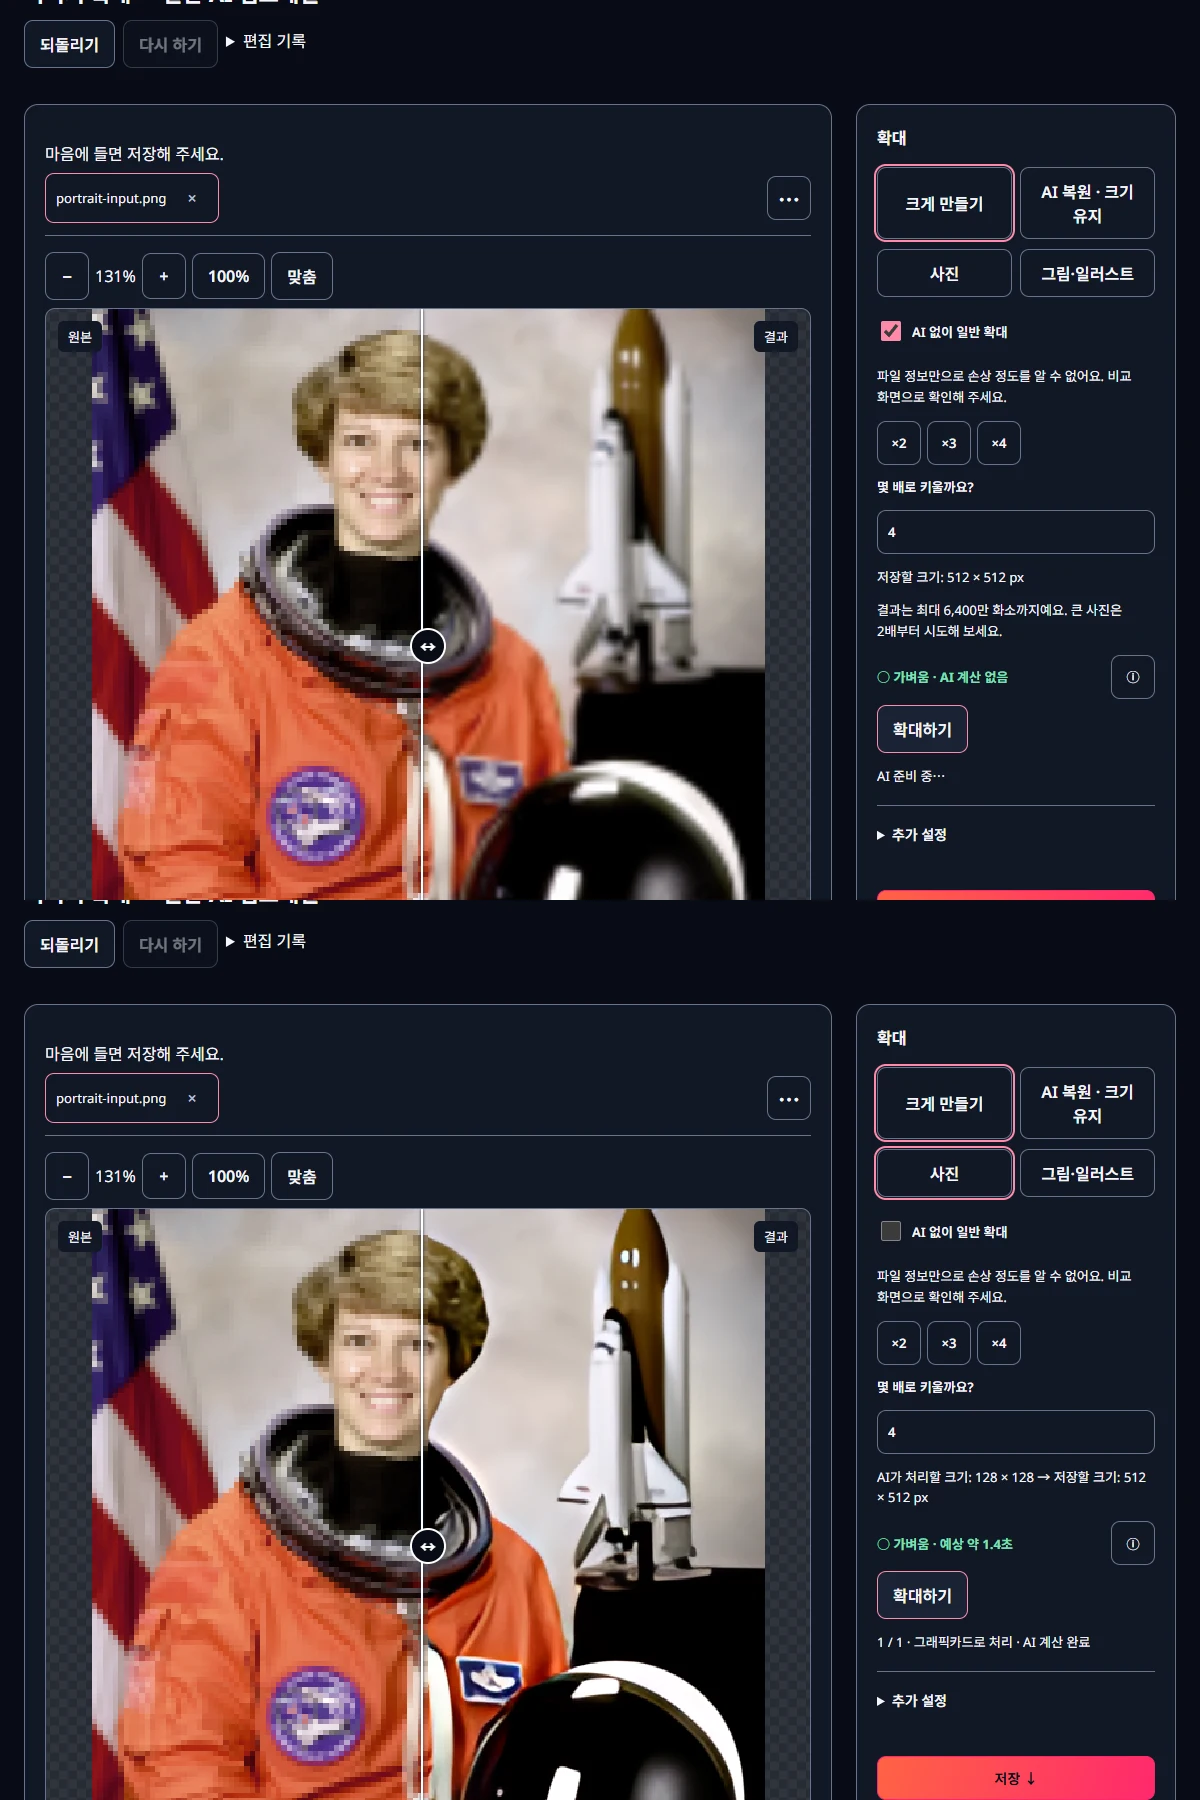Select 'AI 복원 · 크기 유지' tab in lower capture
This screenshot has height=1800, width=1200.
1087,1103
